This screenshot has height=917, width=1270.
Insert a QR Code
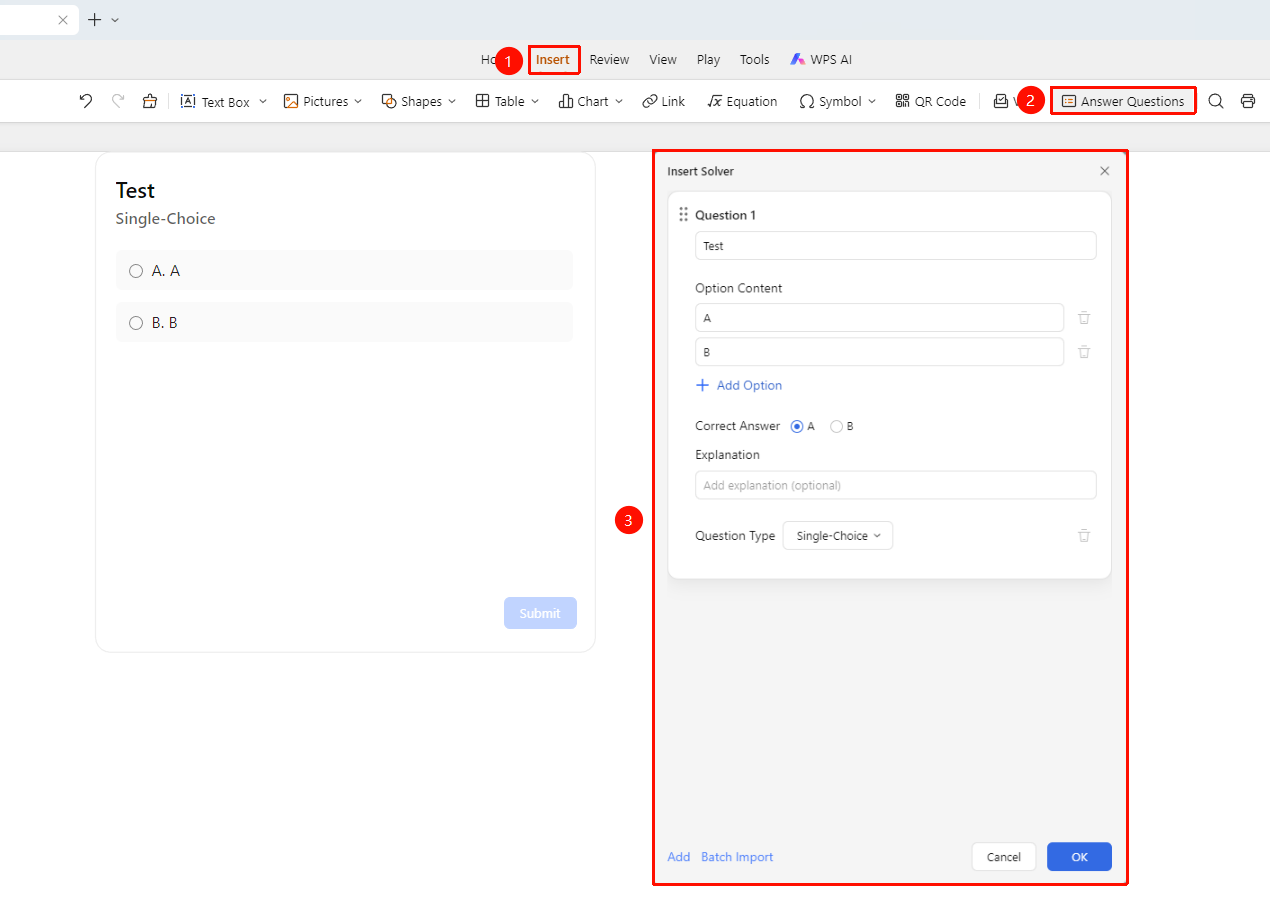931,101
